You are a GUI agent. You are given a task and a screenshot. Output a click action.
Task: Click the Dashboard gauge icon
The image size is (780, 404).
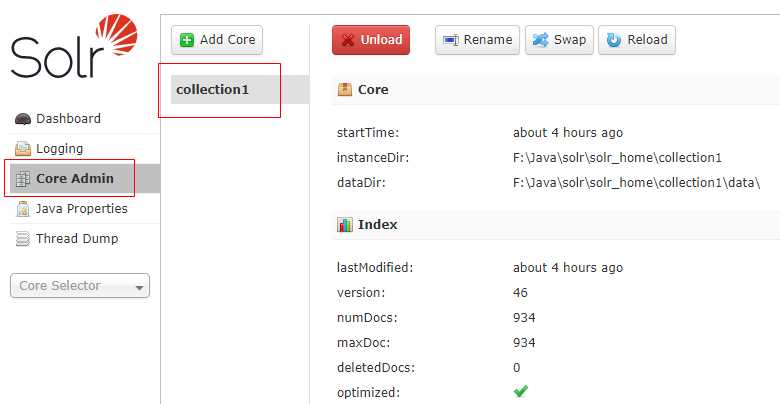pos(23,119)
